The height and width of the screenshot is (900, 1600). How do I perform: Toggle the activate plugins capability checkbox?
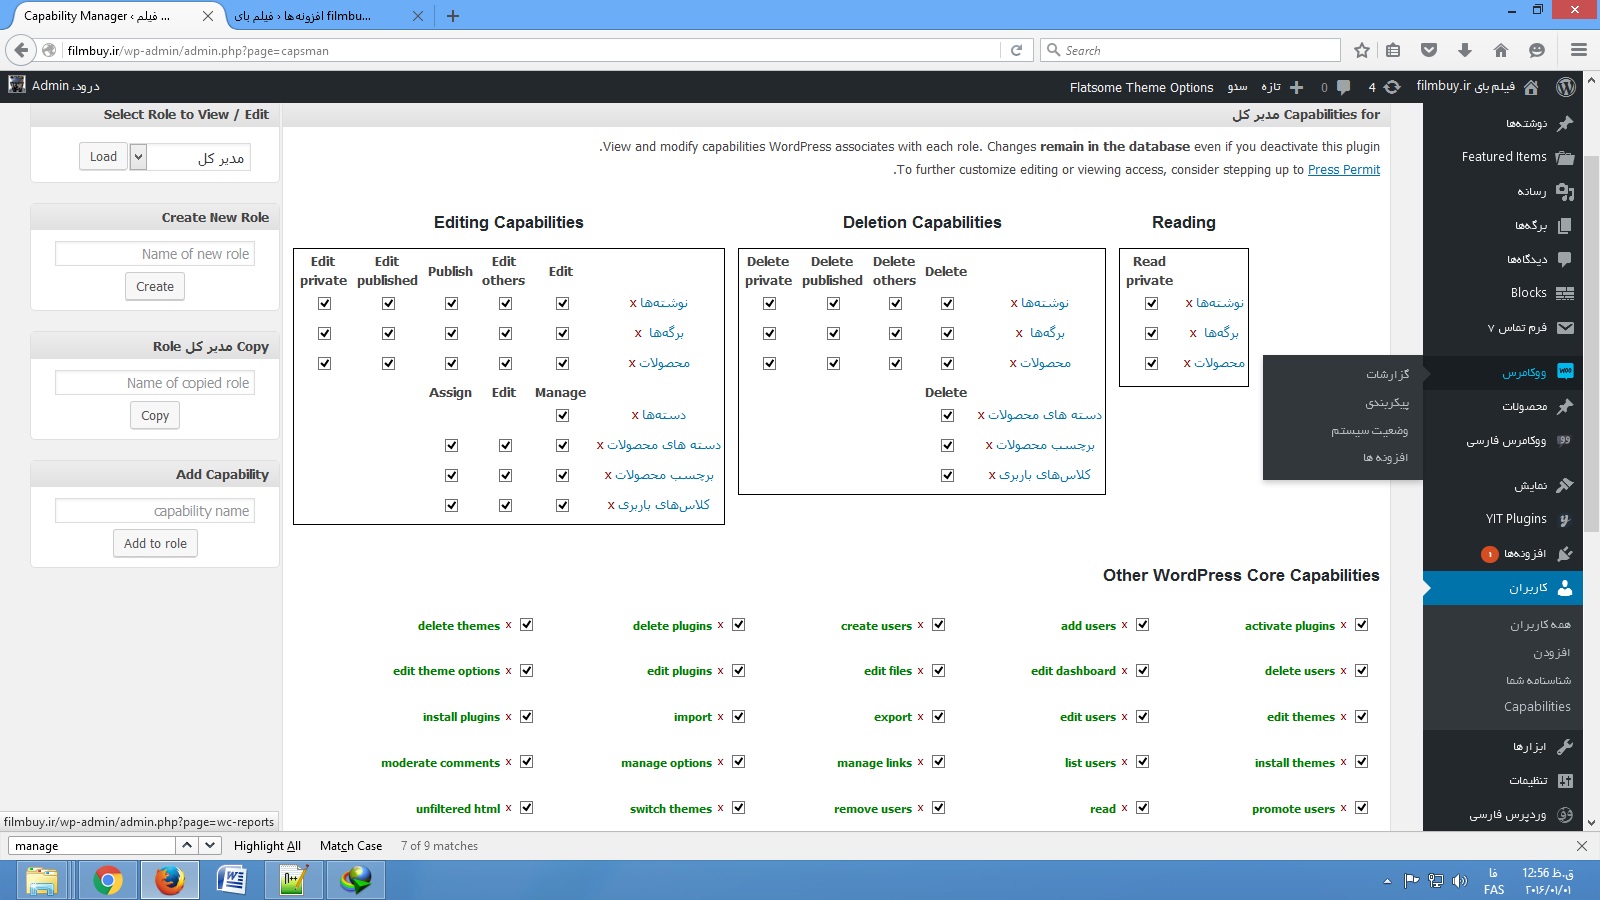click(1361, 625)
